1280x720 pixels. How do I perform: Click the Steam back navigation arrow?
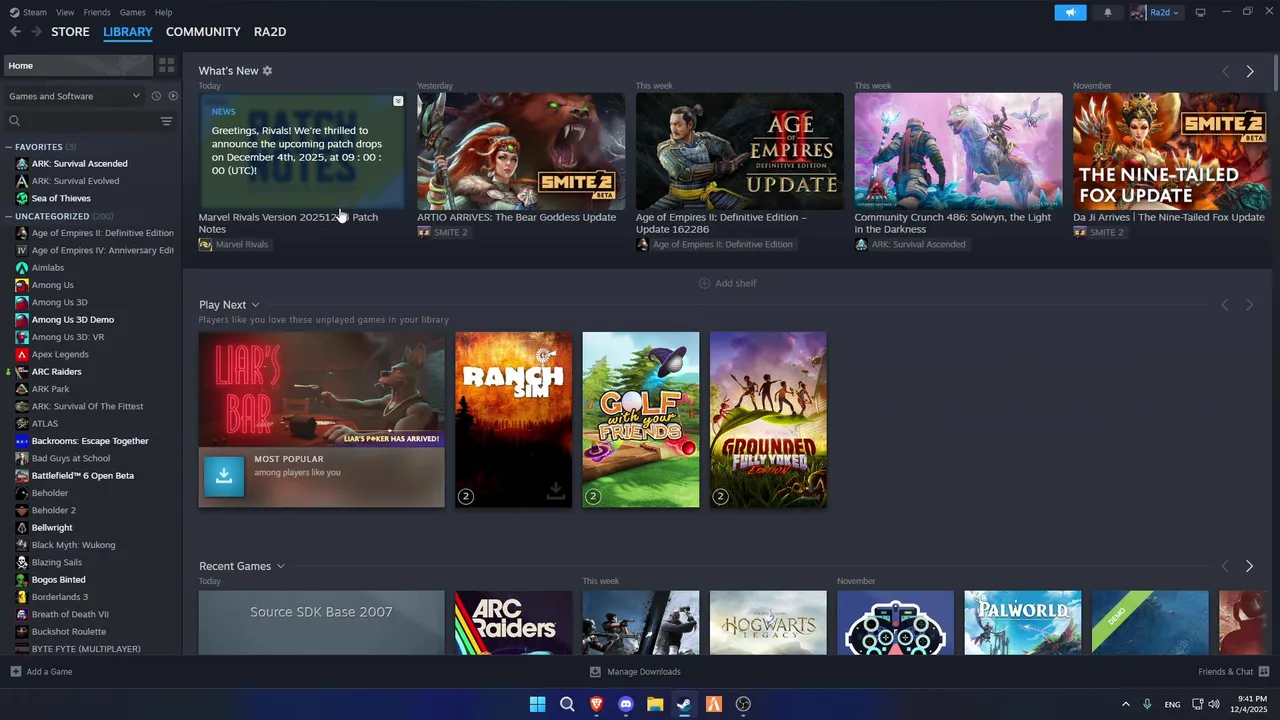coord(15,32)
